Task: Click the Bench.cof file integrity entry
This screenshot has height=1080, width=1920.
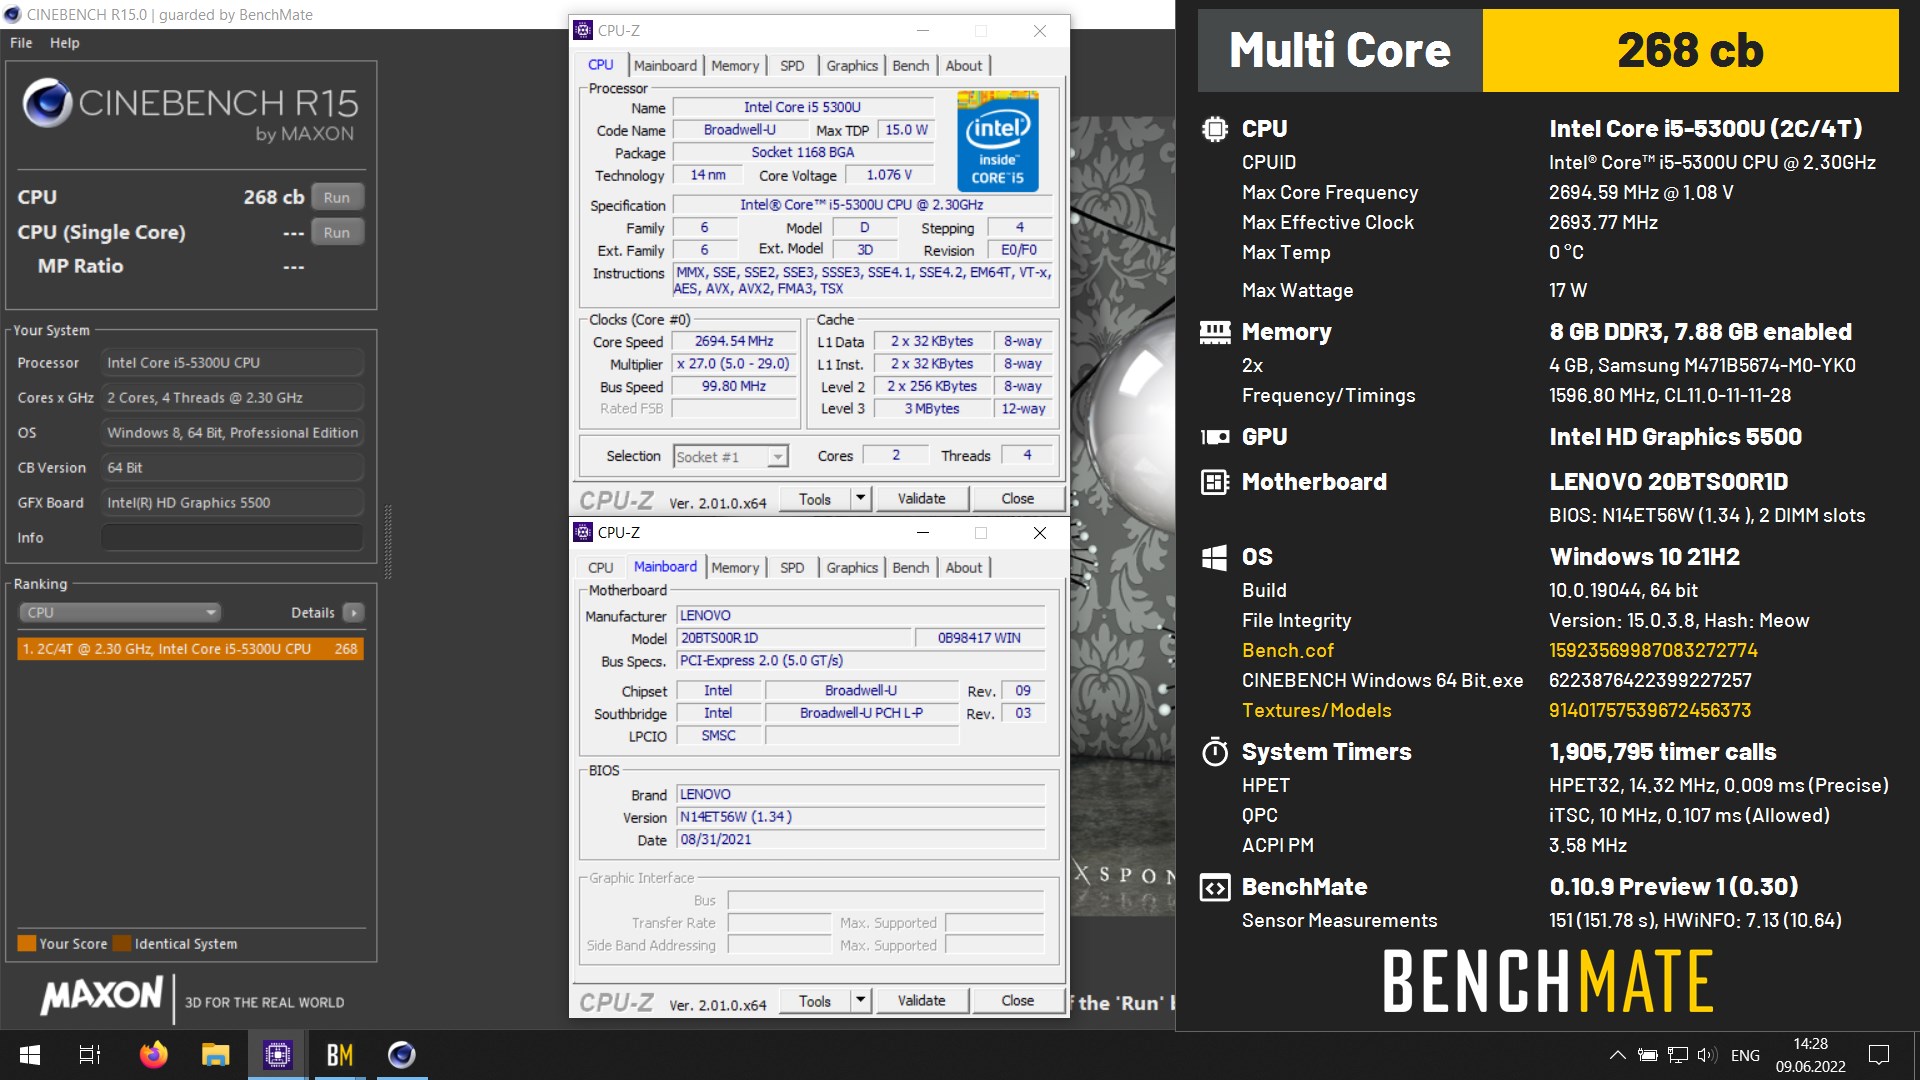Action: tap(1288, 651)
